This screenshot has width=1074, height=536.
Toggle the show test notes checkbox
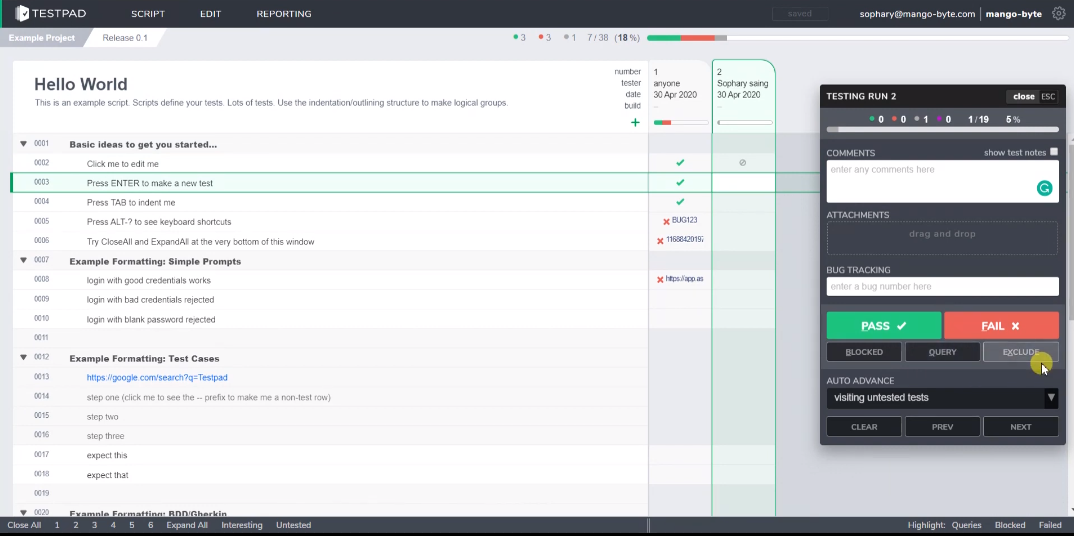pos(1054,152)
